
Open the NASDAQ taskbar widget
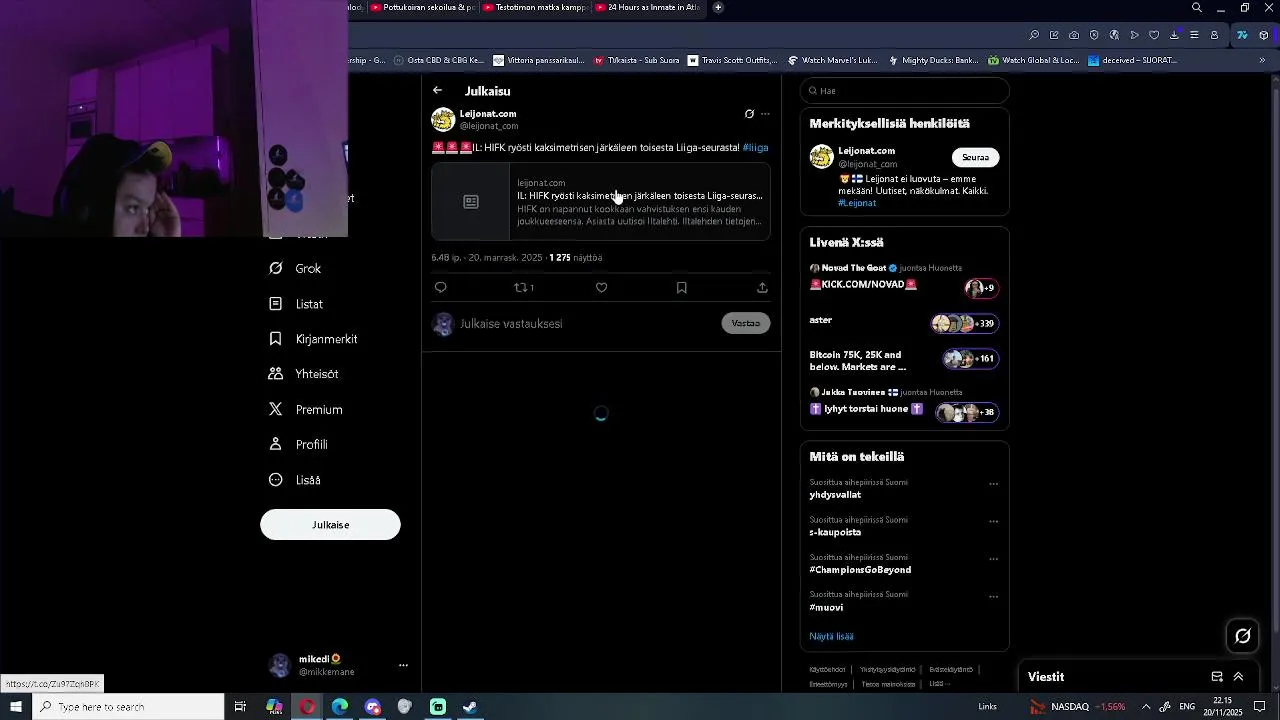[1078, 707]
